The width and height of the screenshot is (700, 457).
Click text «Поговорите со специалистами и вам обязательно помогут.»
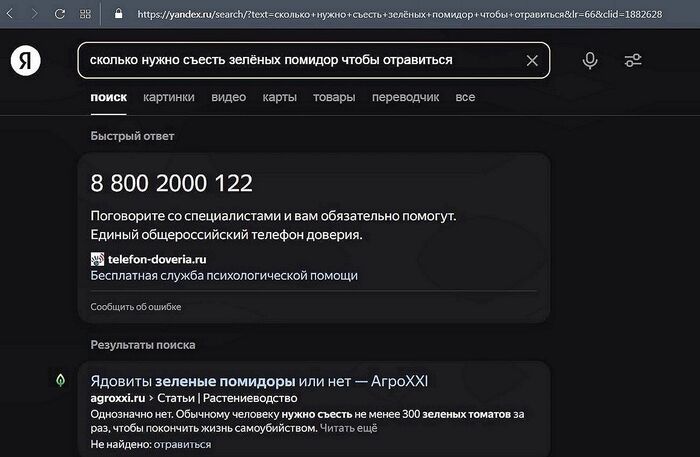pos(273,216)
